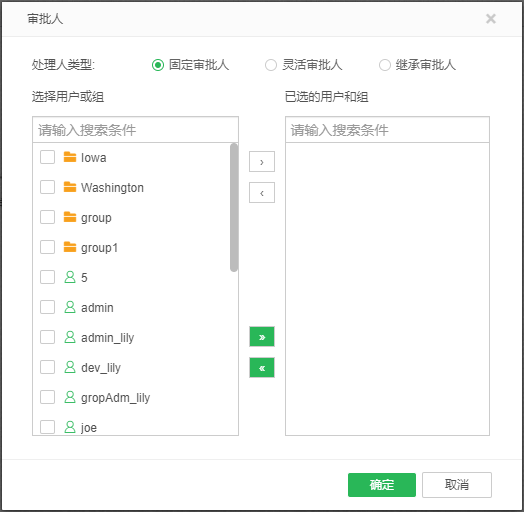
Task: Check the joe checkbox
Action: point(47,427)
